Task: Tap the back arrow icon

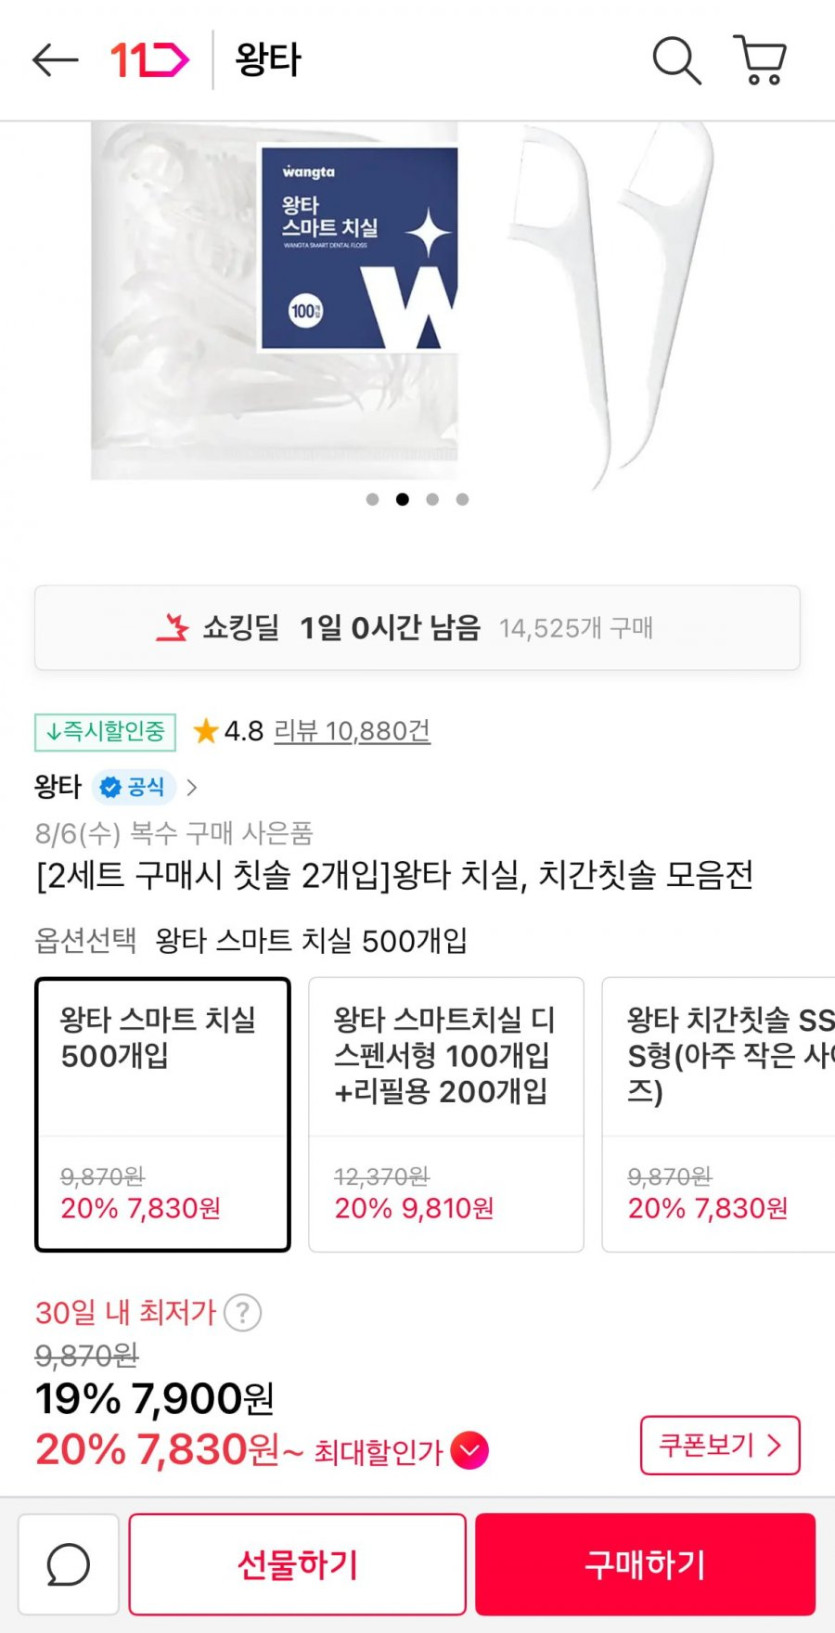Action: click(55, 60)
